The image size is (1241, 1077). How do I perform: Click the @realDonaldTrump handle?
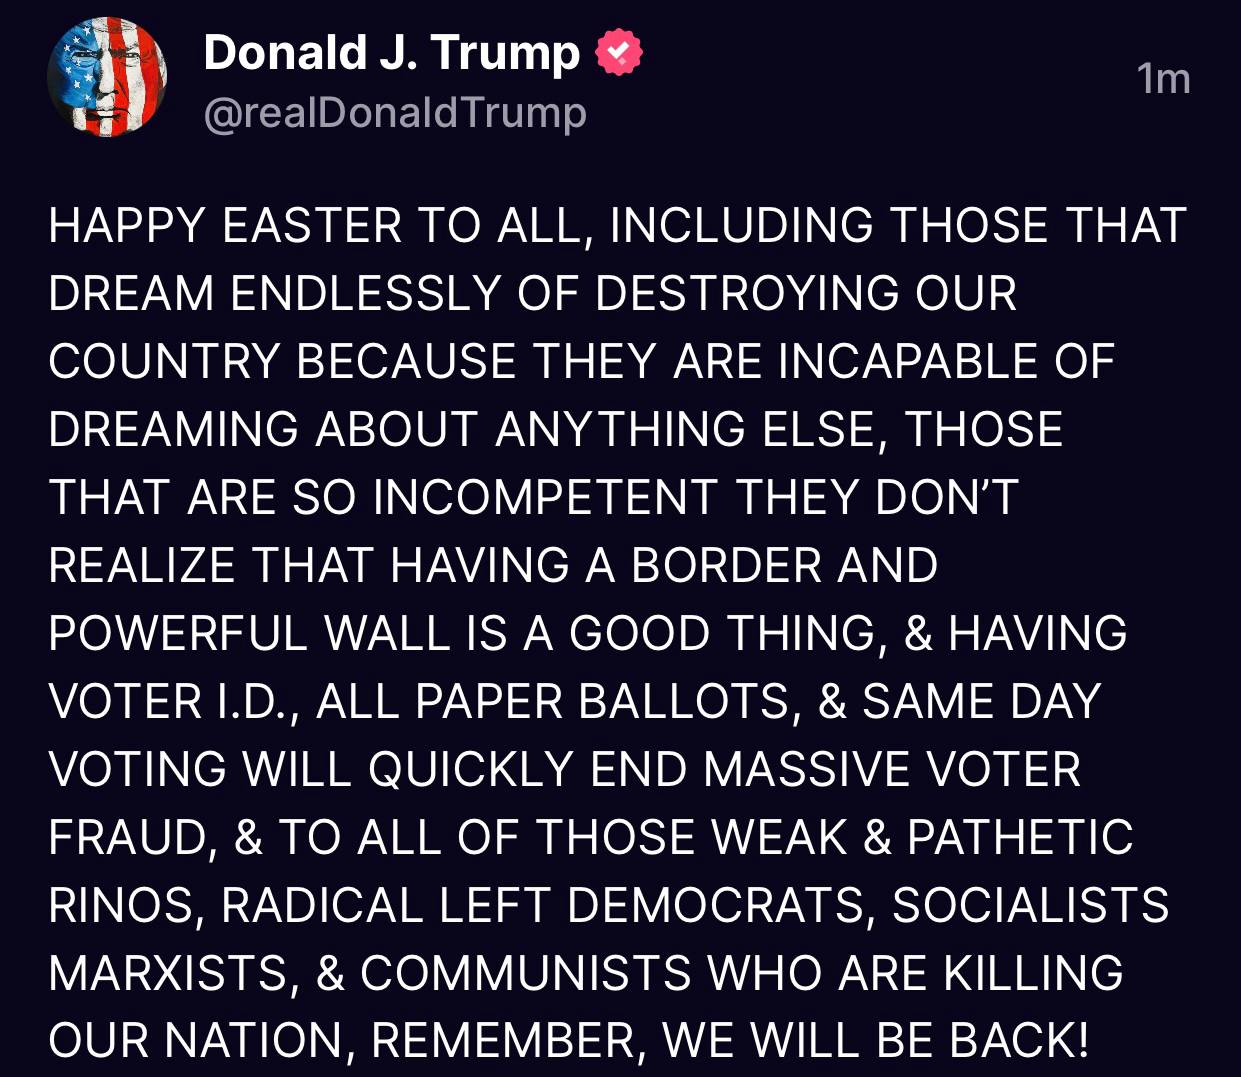coord(395,113)
